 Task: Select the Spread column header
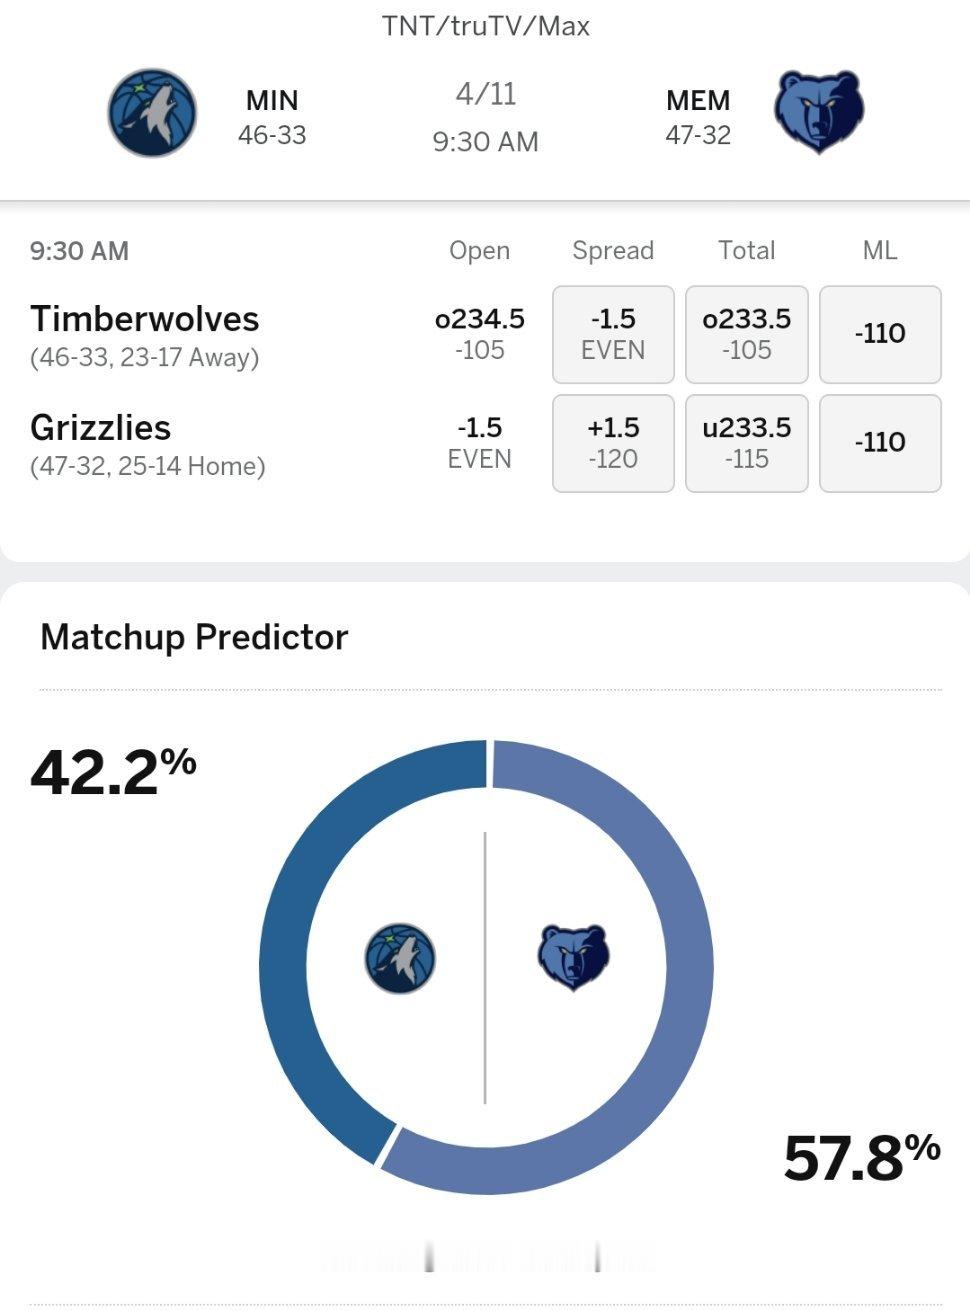pos(613,250)
